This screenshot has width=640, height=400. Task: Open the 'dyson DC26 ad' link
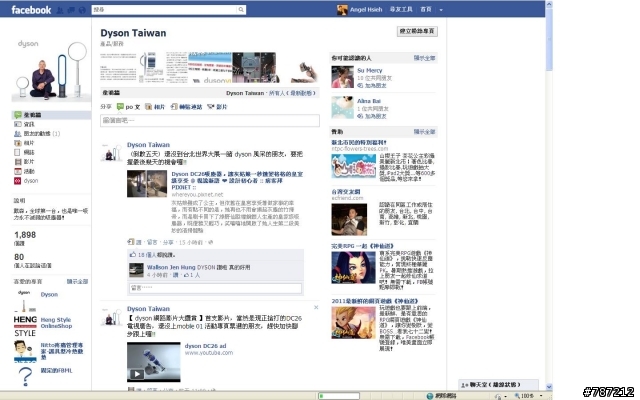coord(205,346)
